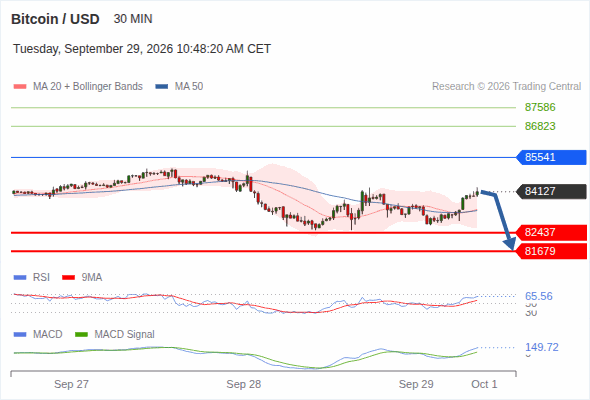590x400 pixels.
Task: Click the 9MA legend red swatch
Action: click(x=68, y=278)
